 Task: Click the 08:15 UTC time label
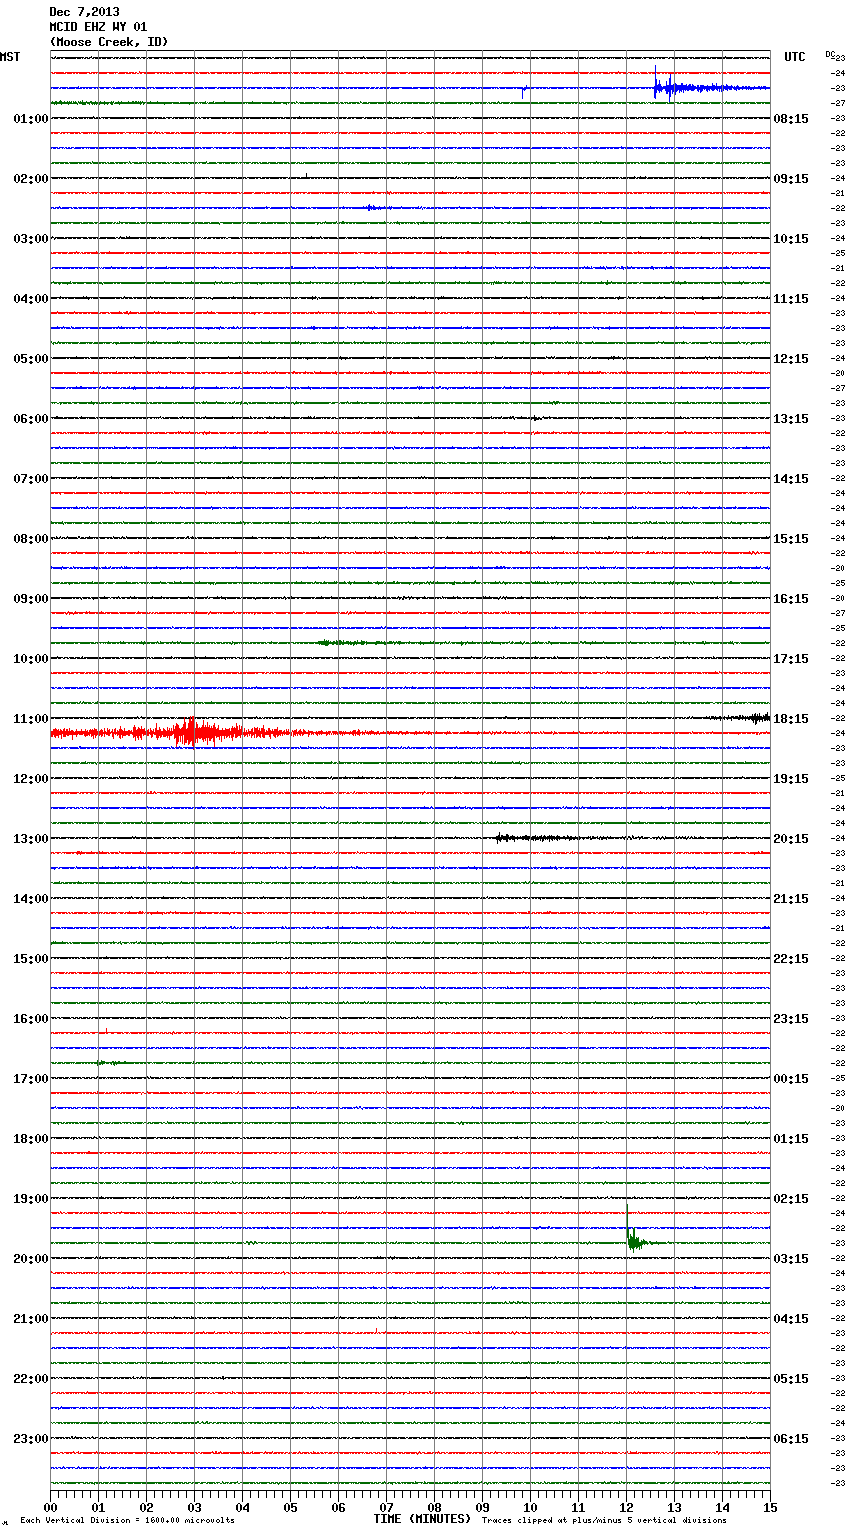coord(791,119)
